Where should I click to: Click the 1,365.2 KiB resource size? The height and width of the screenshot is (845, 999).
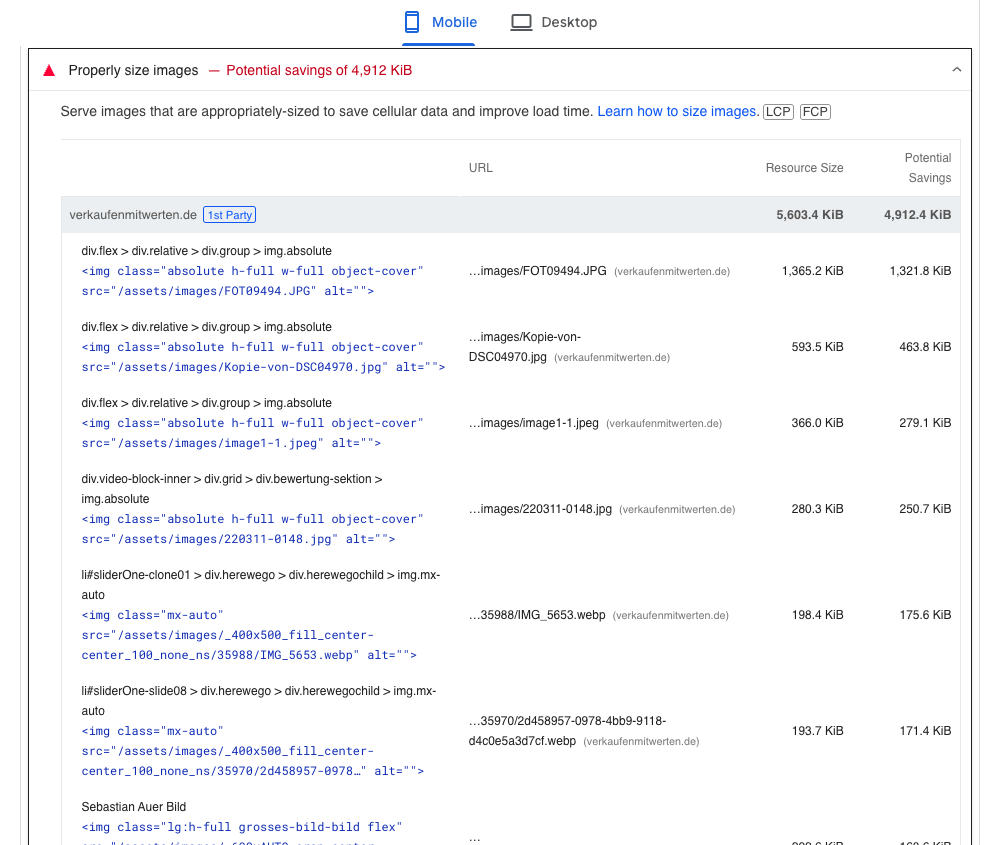[812, 271]
